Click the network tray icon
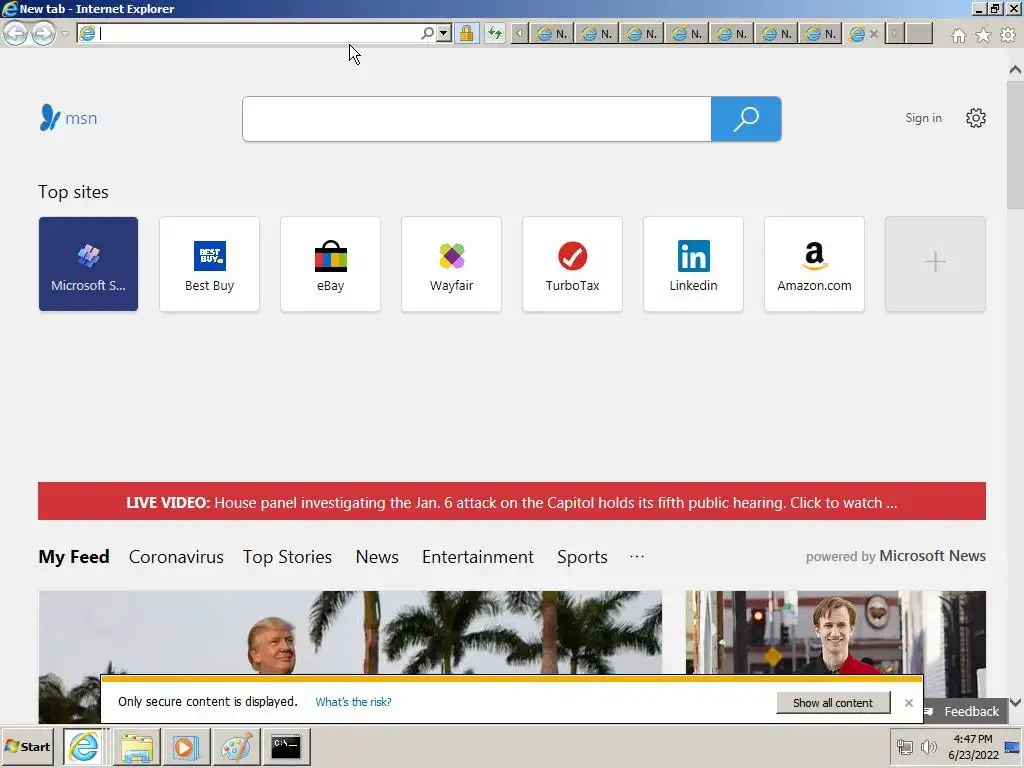Image resolution: width=1024 pixels, height=768 pixels. [x=904, y=746]
